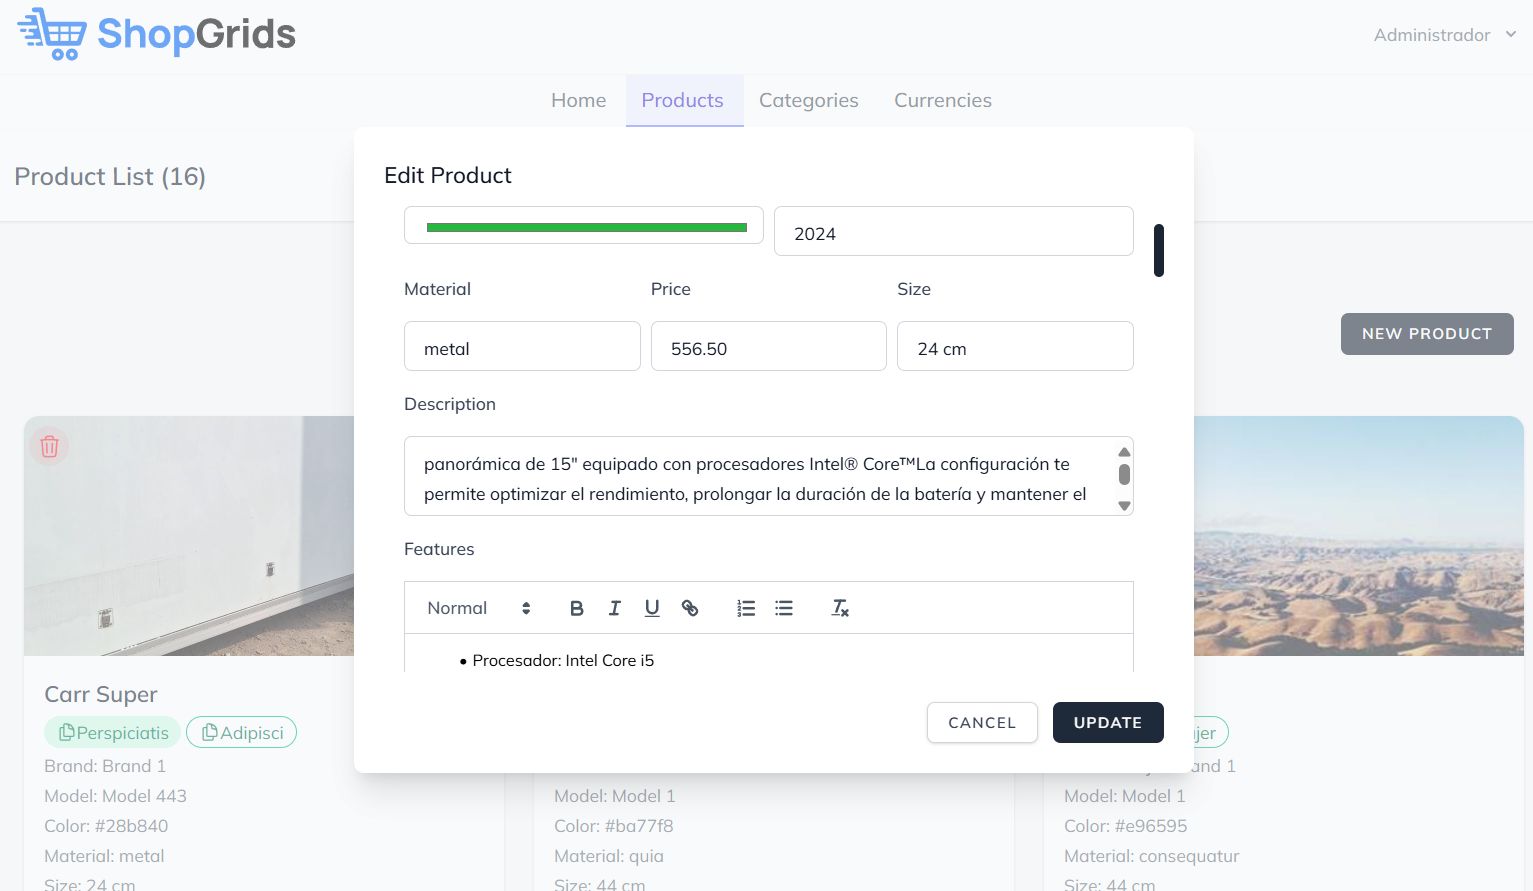Insert a link in Features editor
The height and width of the screenshot is (891, 1533).
690,608
